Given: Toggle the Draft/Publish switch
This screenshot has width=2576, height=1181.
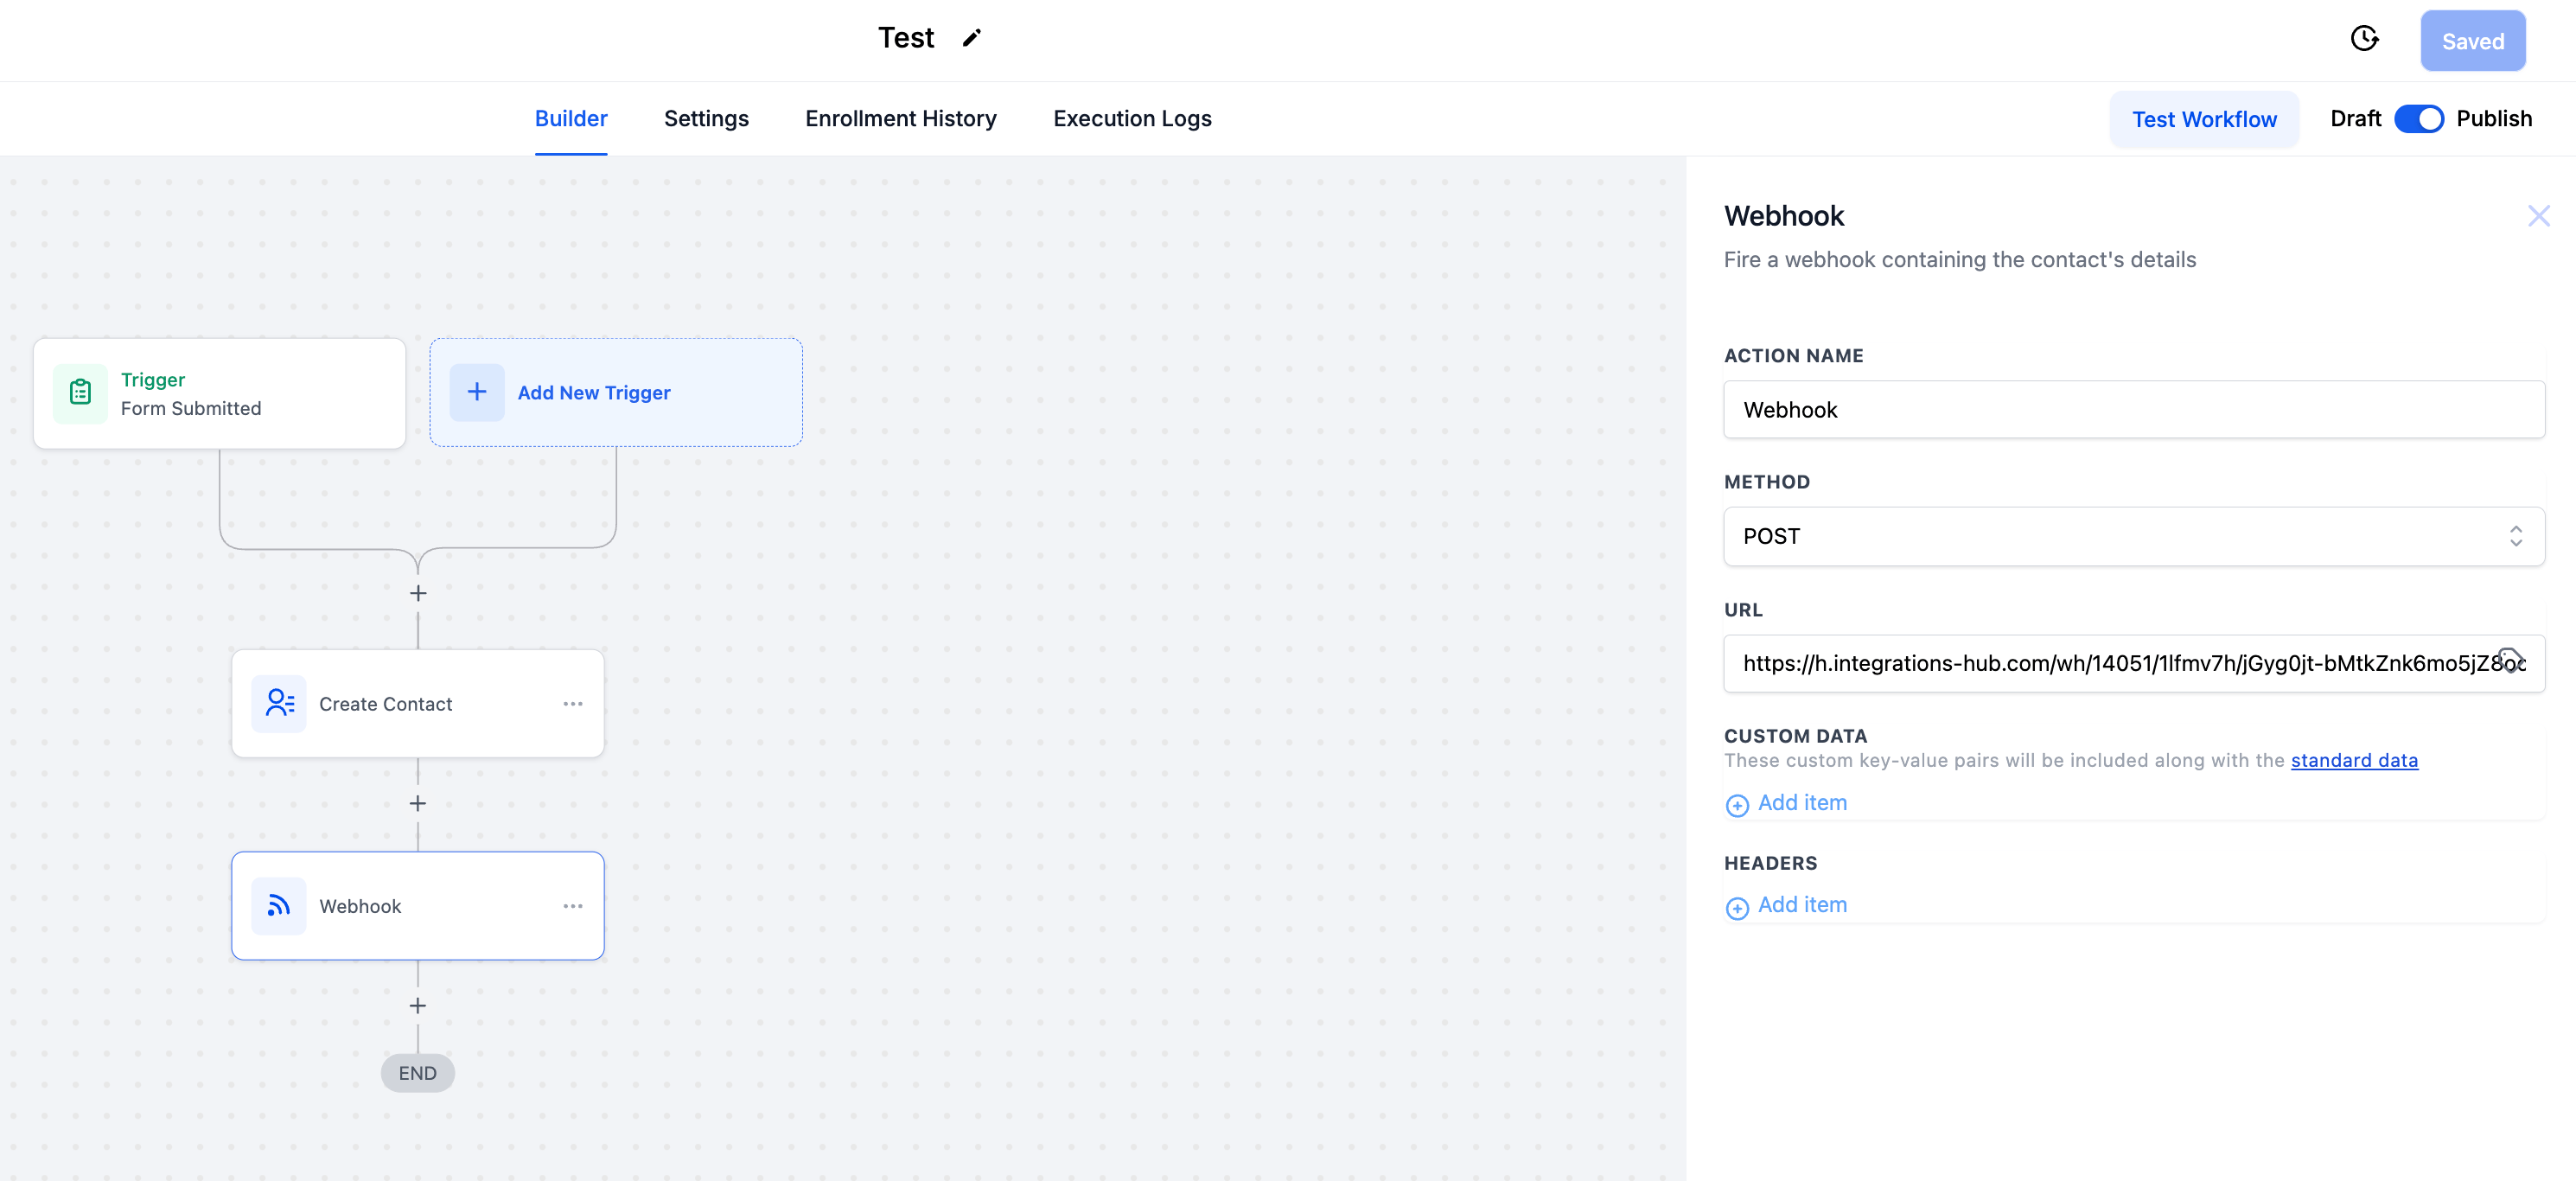Looking at the screenshot, I should click(2419, 119).
